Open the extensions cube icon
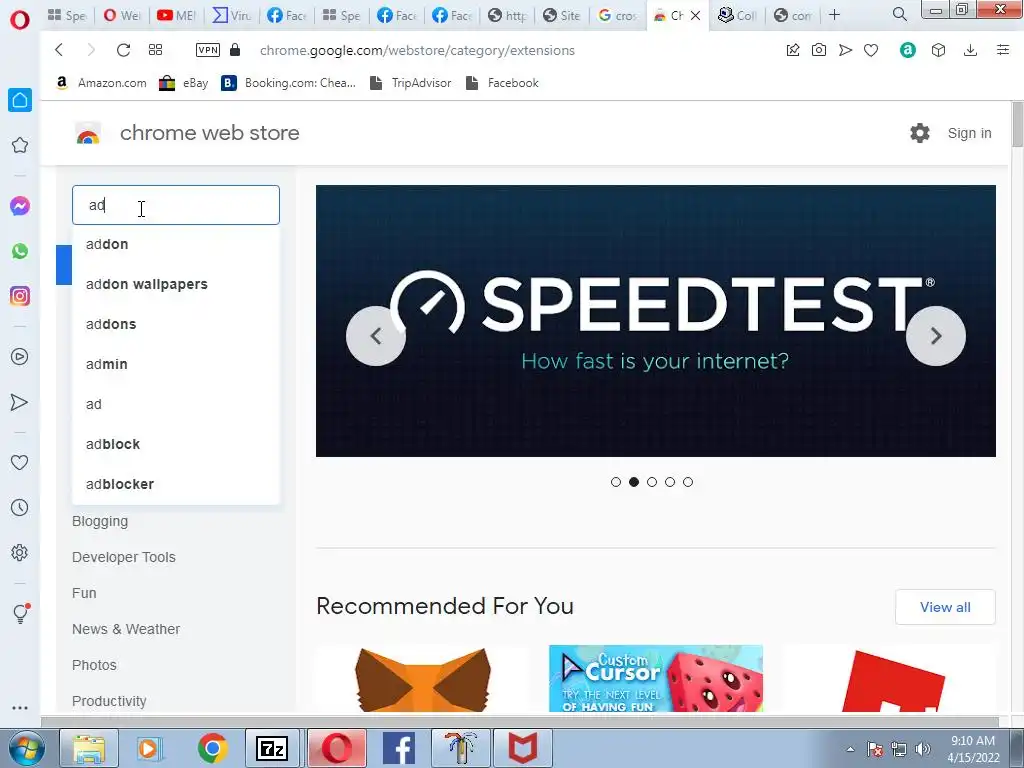Screen dimensions: 1024x768 pos(938,50)
